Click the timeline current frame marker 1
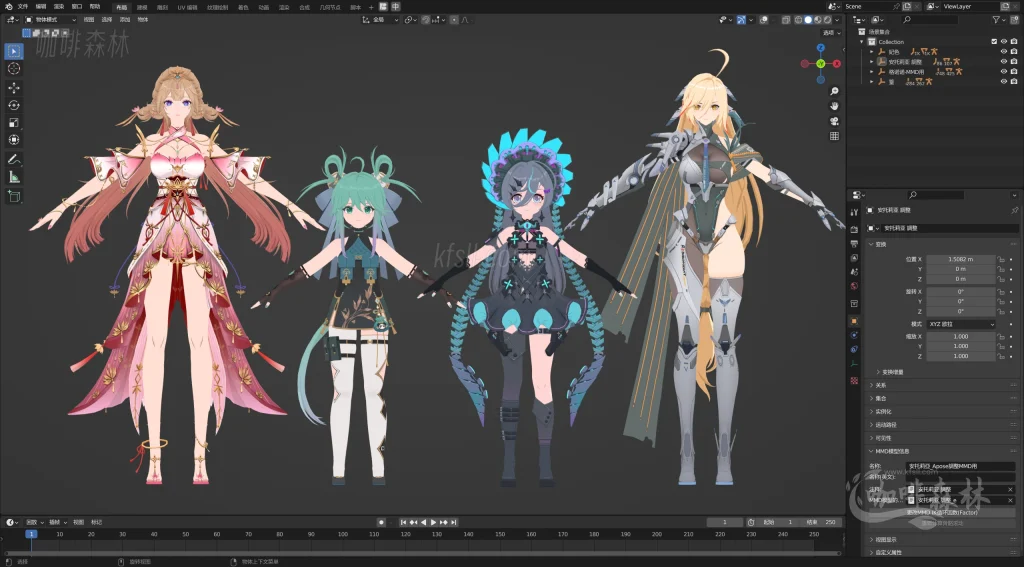1024x567 pixels. [31, 534]
